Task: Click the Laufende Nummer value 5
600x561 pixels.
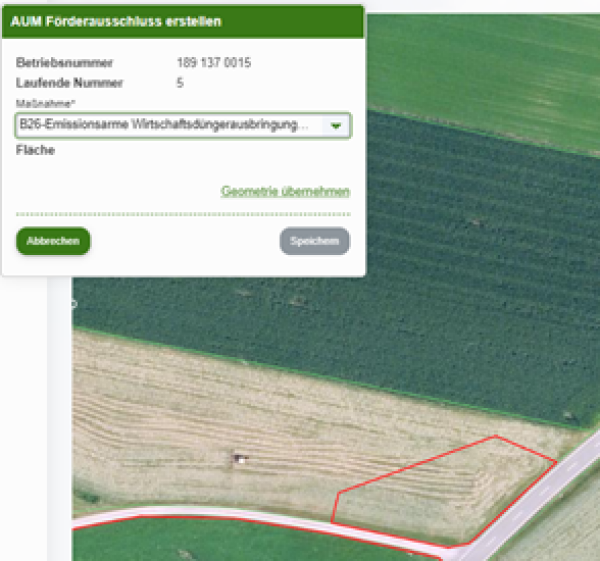Action: coord(180,83)
